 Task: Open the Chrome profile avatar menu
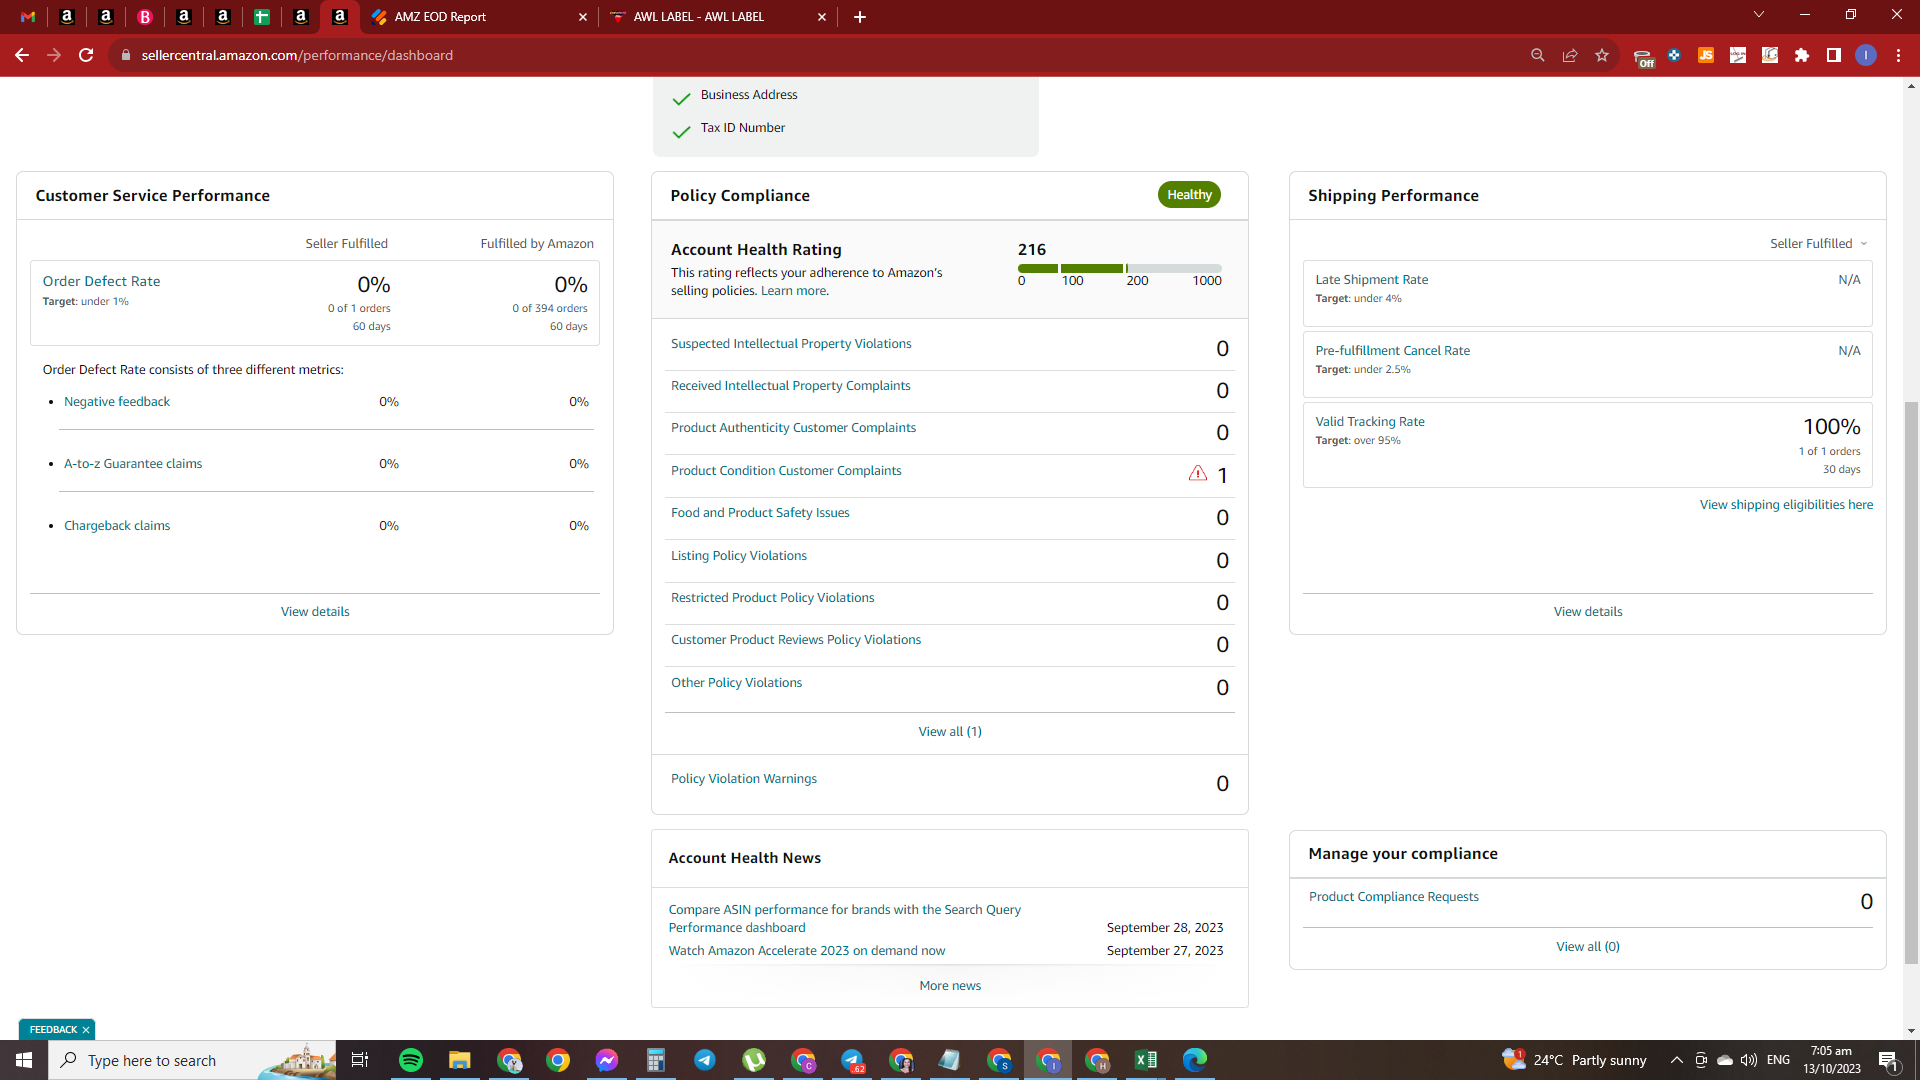click(x=1866, y=55)
